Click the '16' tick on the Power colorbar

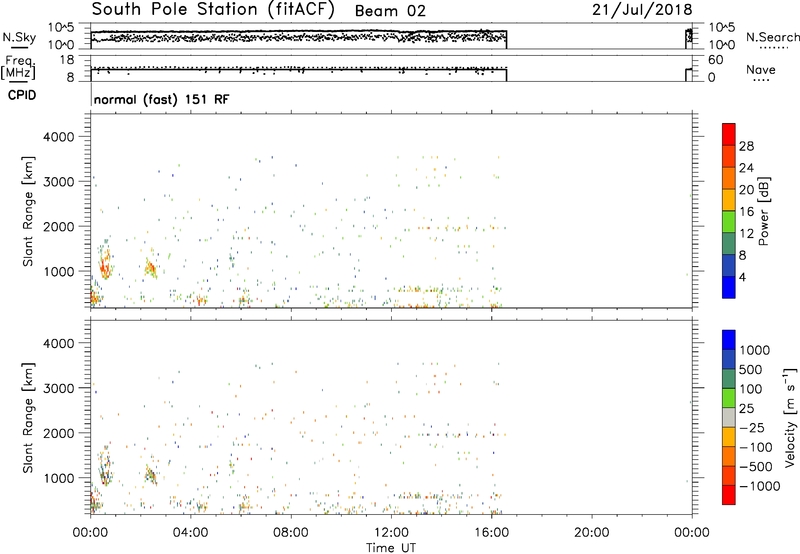746,212
